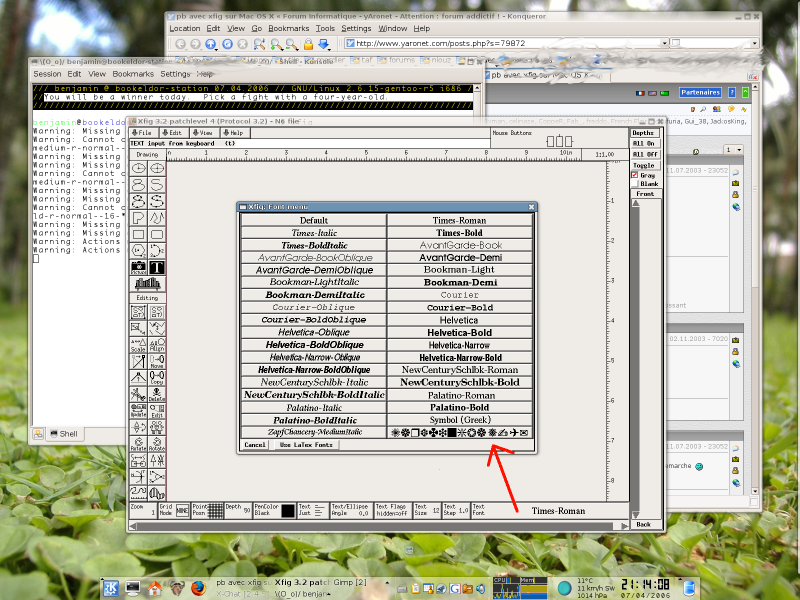Open the Library objects tool
Screen dimensions: 800x600
[147, 283]
